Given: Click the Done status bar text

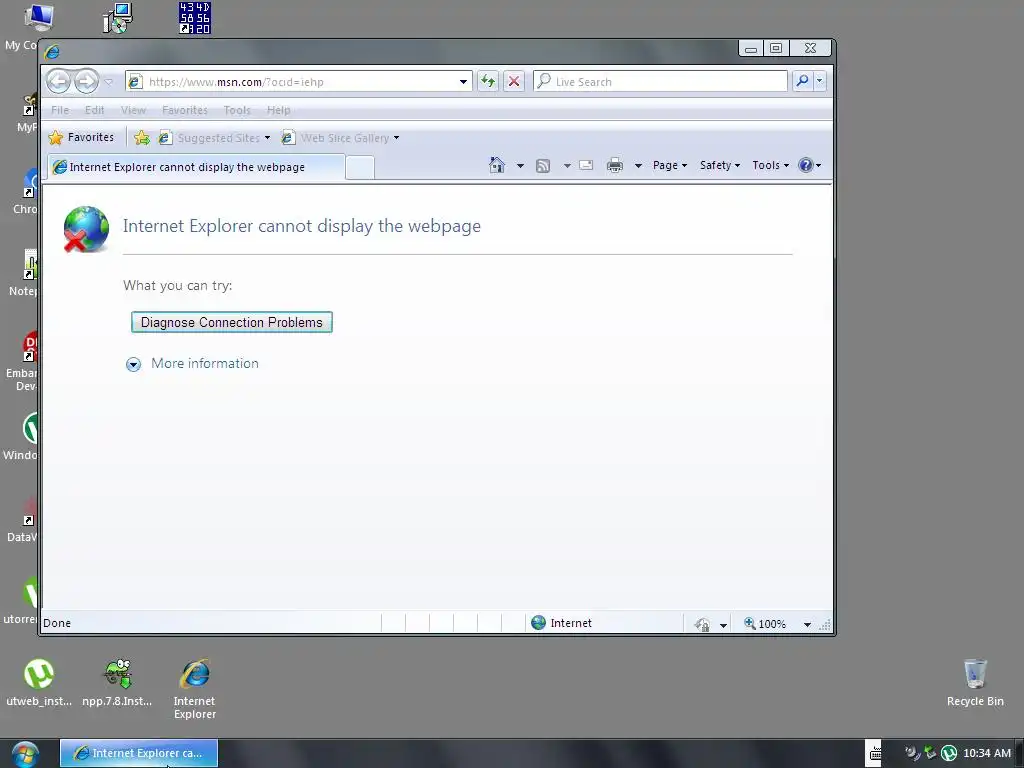Looking at the screenshot, I should 57,623.
